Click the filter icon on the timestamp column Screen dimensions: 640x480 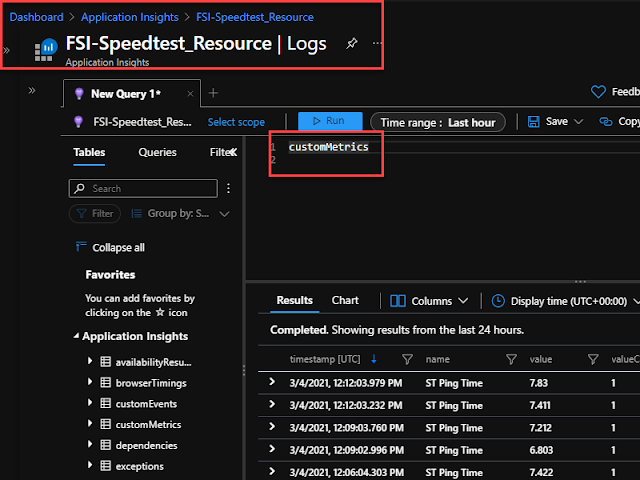point(407,359)
